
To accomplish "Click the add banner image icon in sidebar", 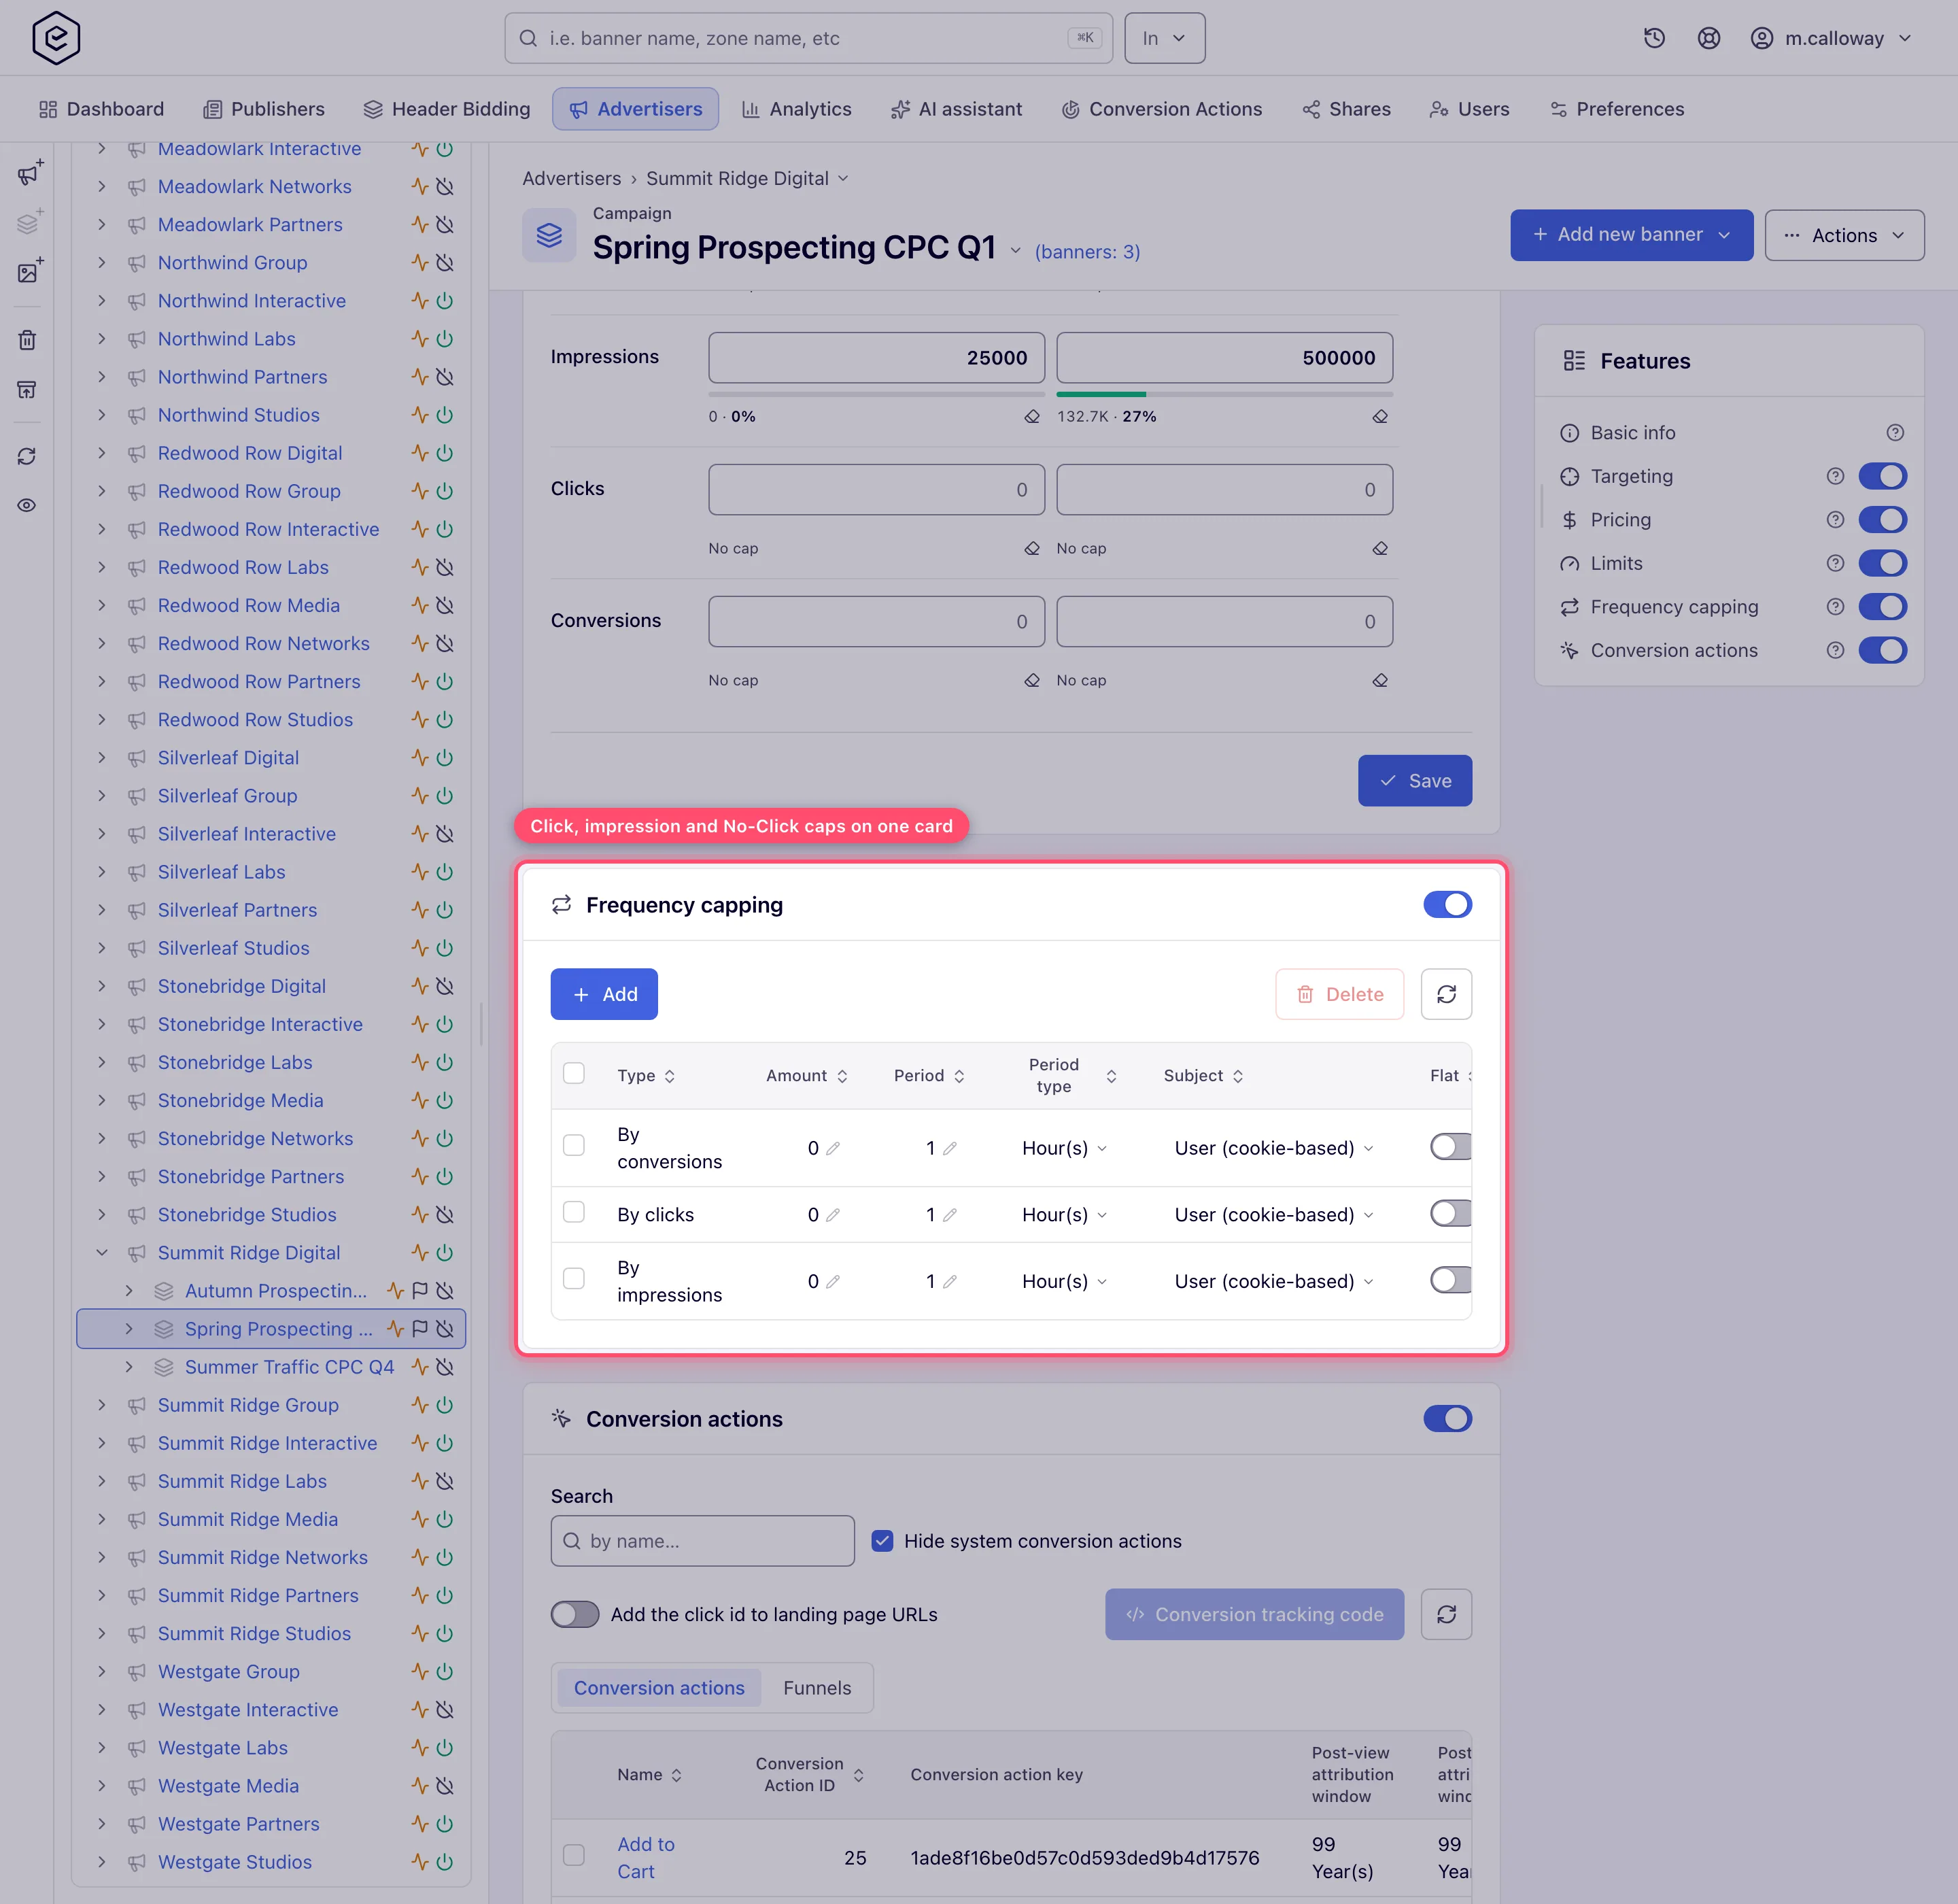I will pos(28,272).
